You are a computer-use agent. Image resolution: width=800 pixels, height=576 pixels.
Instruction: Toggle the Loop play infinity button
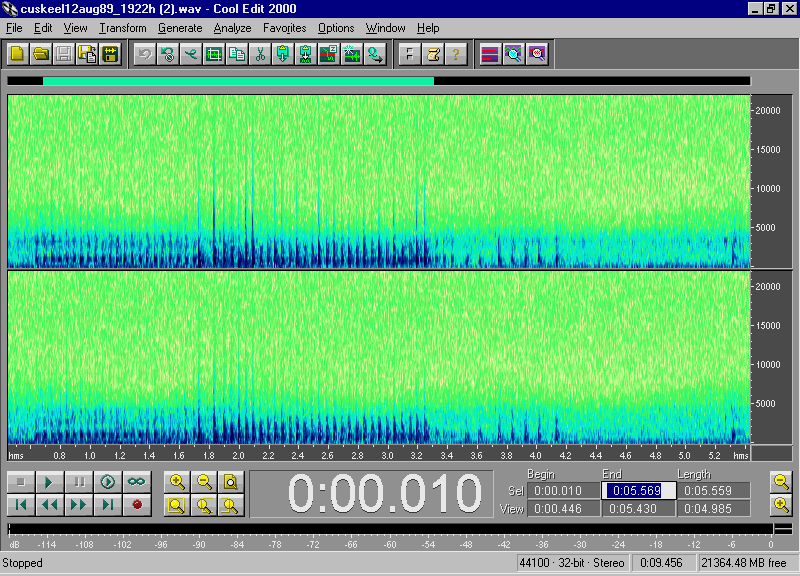coord(136,482)
